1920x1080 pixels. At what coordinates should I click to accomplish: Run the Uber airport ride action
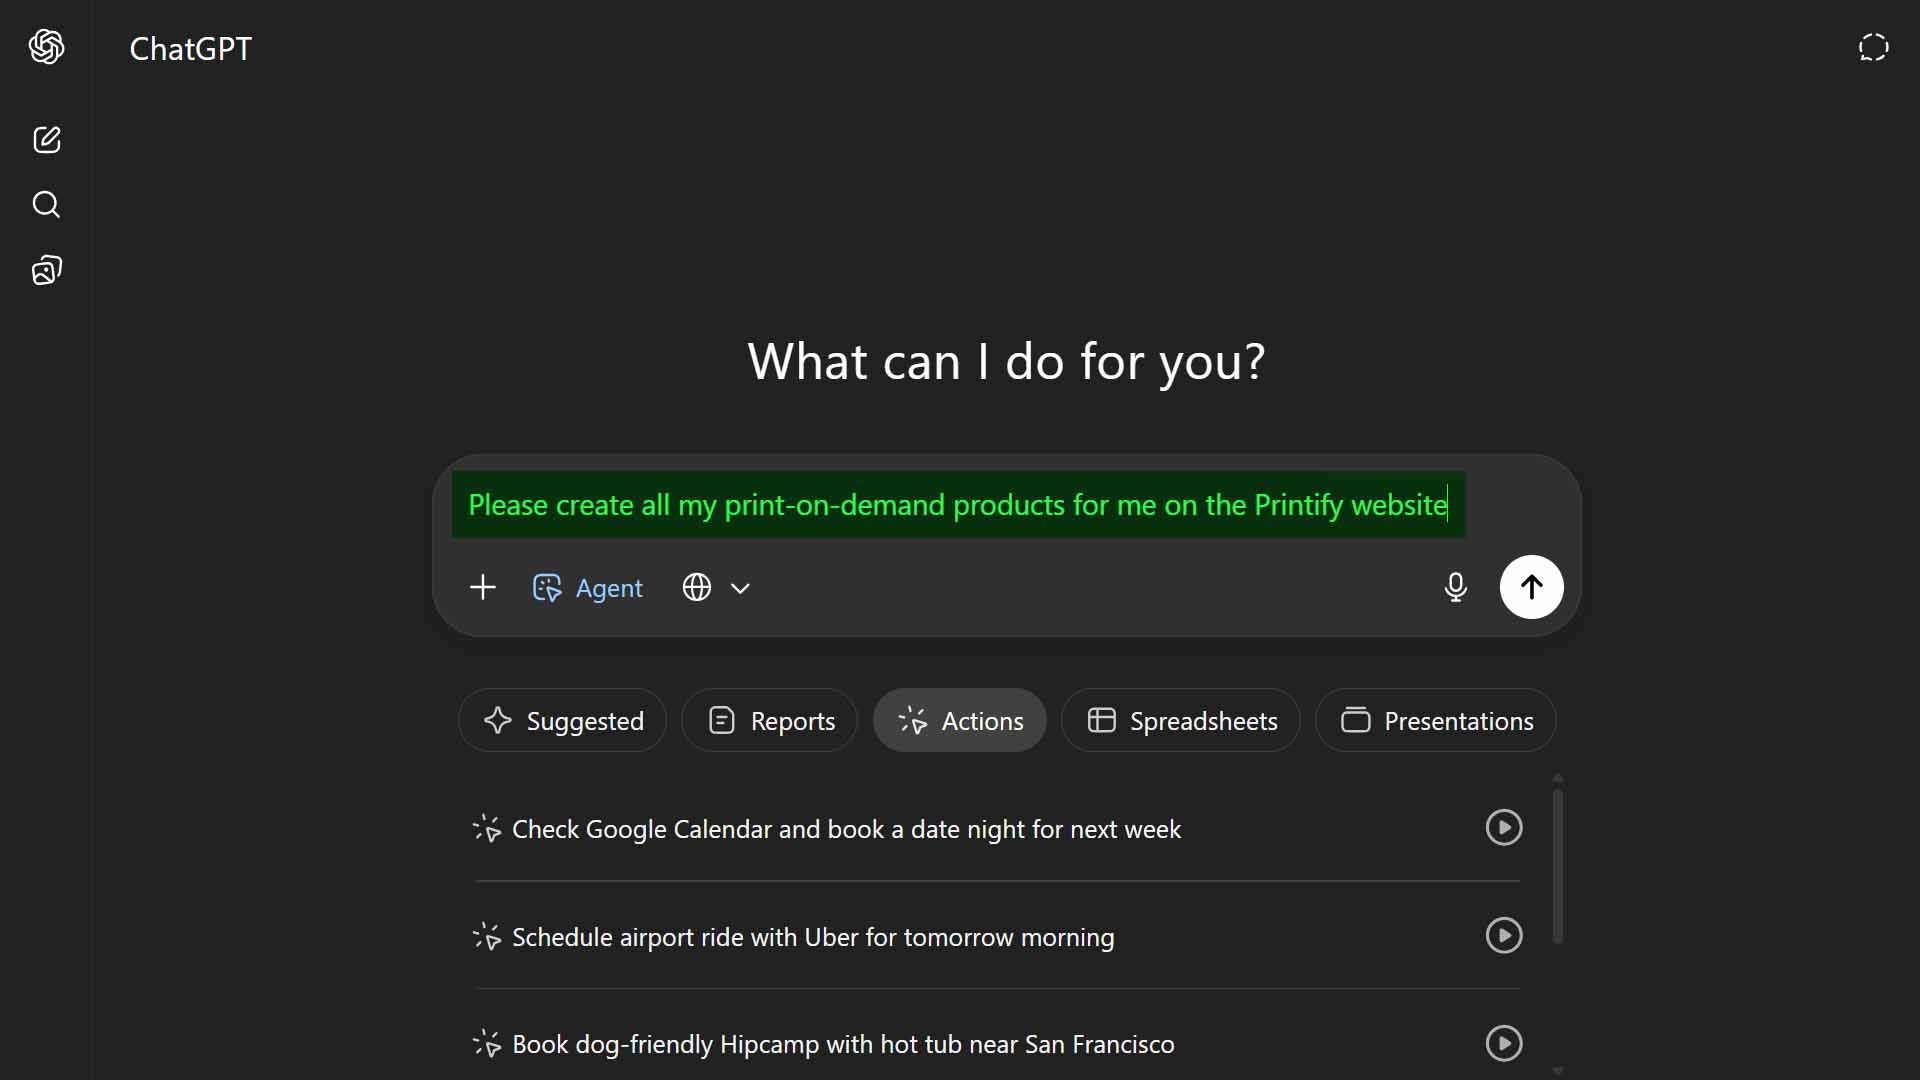[1503, 936]
